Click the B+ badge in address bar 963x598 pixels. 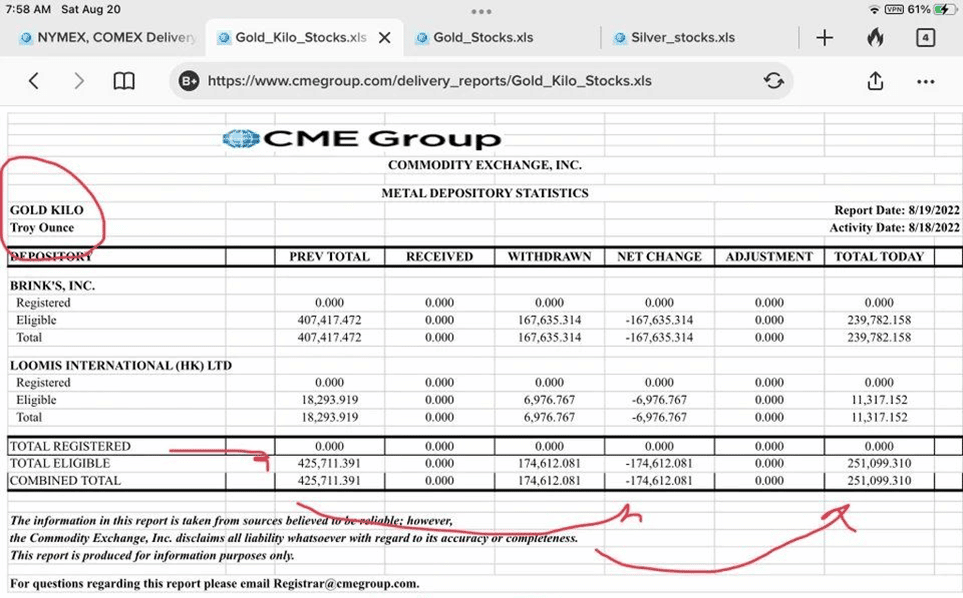[189, 81]
